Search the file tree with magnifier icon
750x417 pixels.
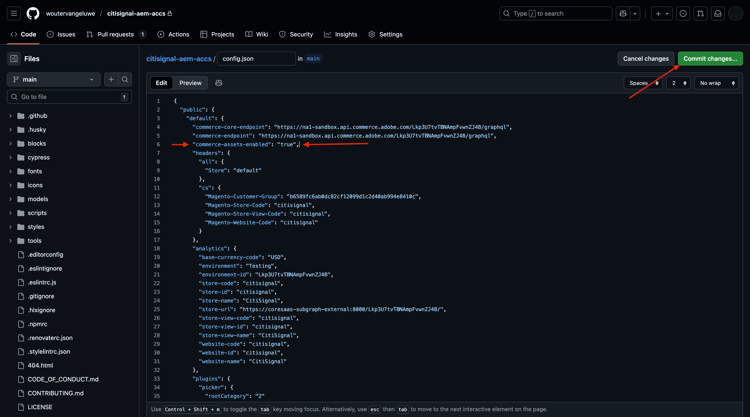125,79
